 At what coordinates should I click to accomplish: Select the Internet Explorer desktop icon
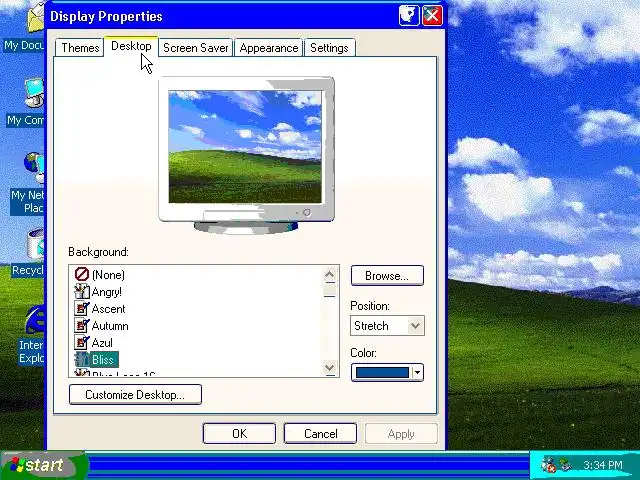pos(31,335)
